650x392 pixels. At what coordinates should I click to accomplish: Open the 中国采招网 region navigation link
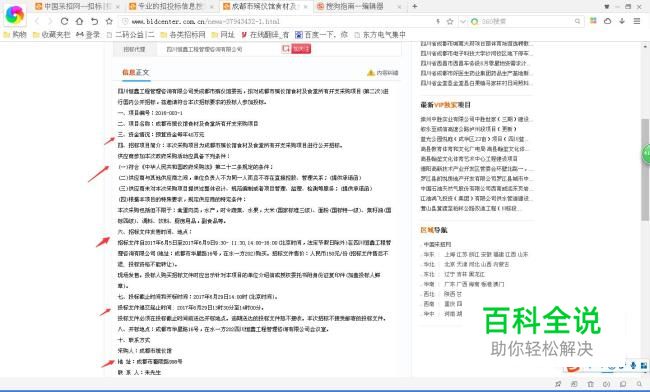tap(437, 244)
